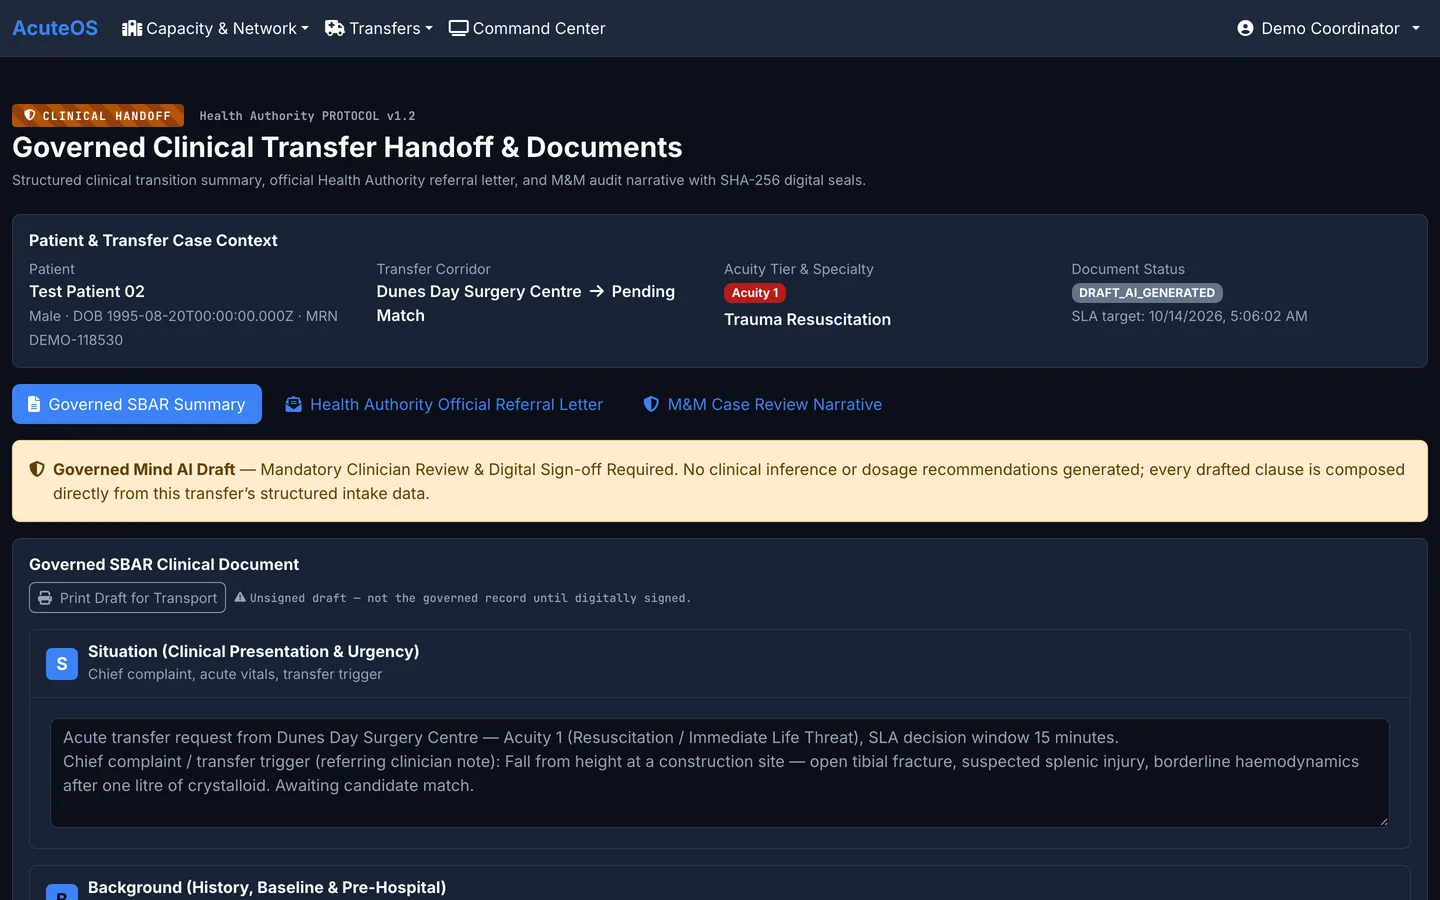Expand the Transfers dropdown menu
This screenshot has height=900, width=1440.
pos(379,28)
